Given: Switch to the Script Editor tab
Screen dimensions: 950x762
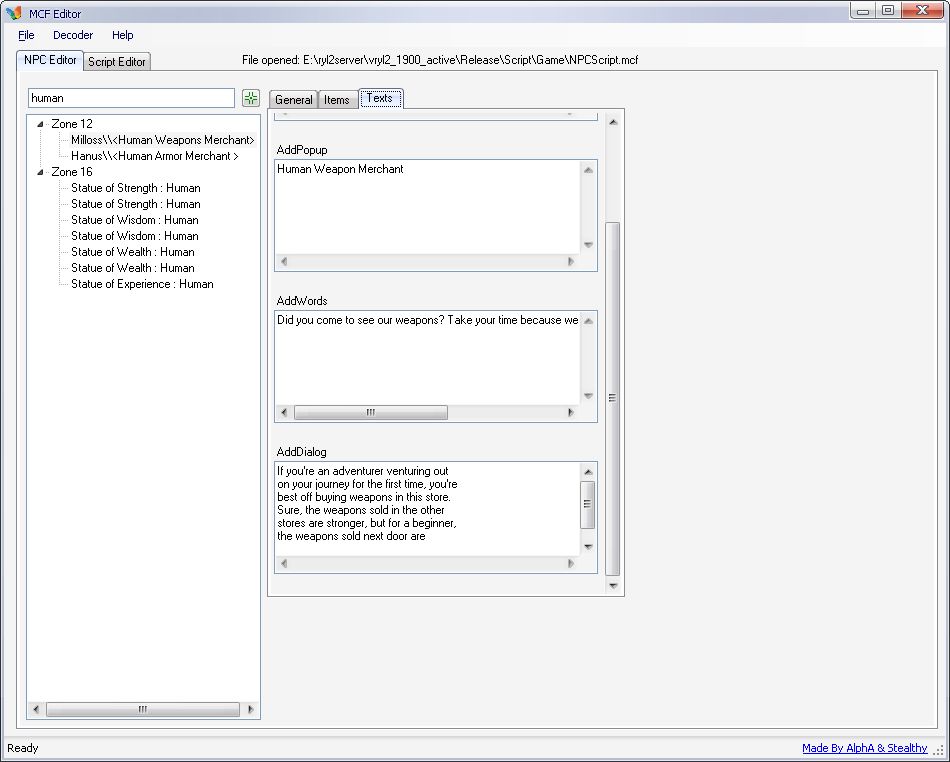Looking at the screenshot, I should click(x=117, y=62).
